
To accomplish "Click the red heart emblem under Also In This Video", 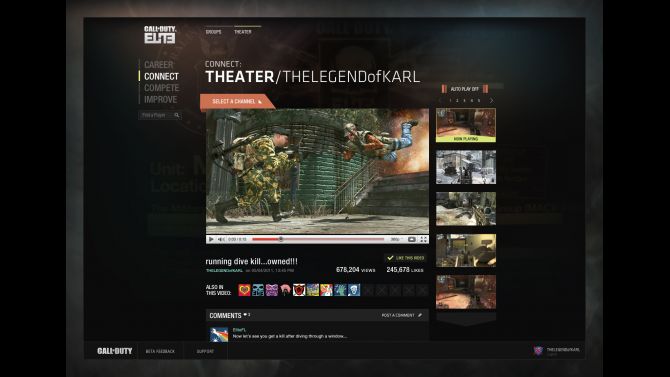I will tap(244, 290).
